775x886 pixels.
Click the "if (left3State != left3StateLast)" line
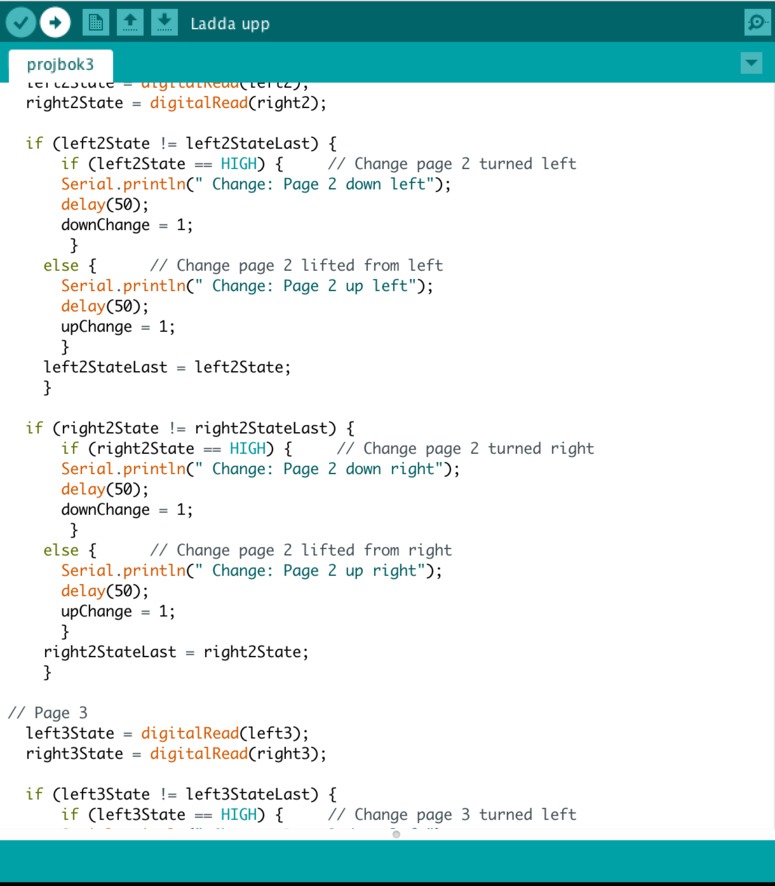[x=181, y=795]
